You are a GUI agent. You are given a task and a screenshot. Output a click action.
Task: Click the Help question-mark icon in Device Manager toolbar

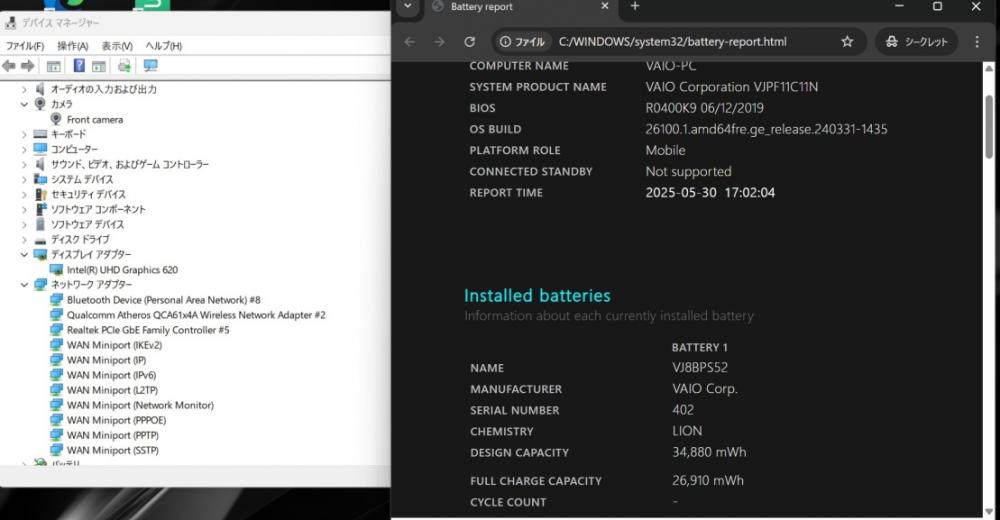coord(79,65)
